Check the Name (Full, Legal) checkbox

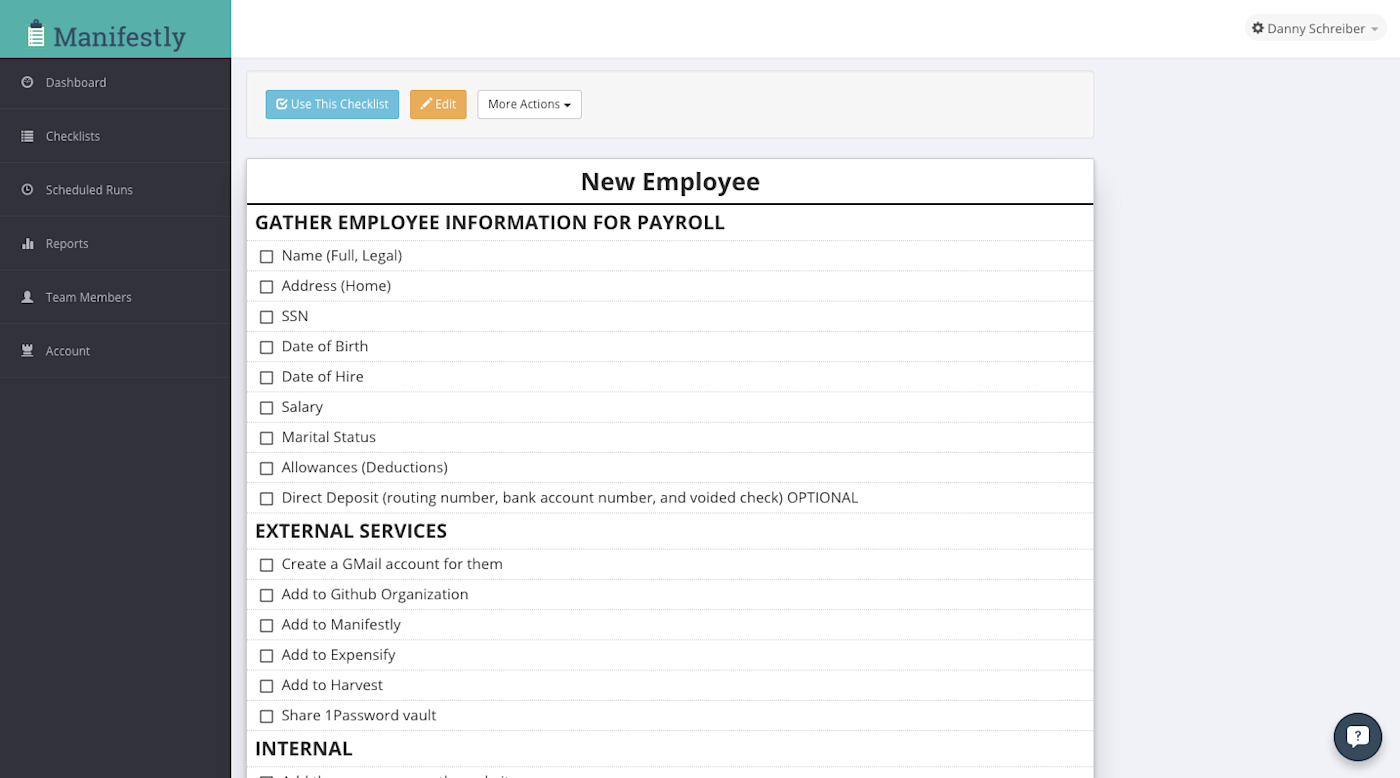pos(266,257)
